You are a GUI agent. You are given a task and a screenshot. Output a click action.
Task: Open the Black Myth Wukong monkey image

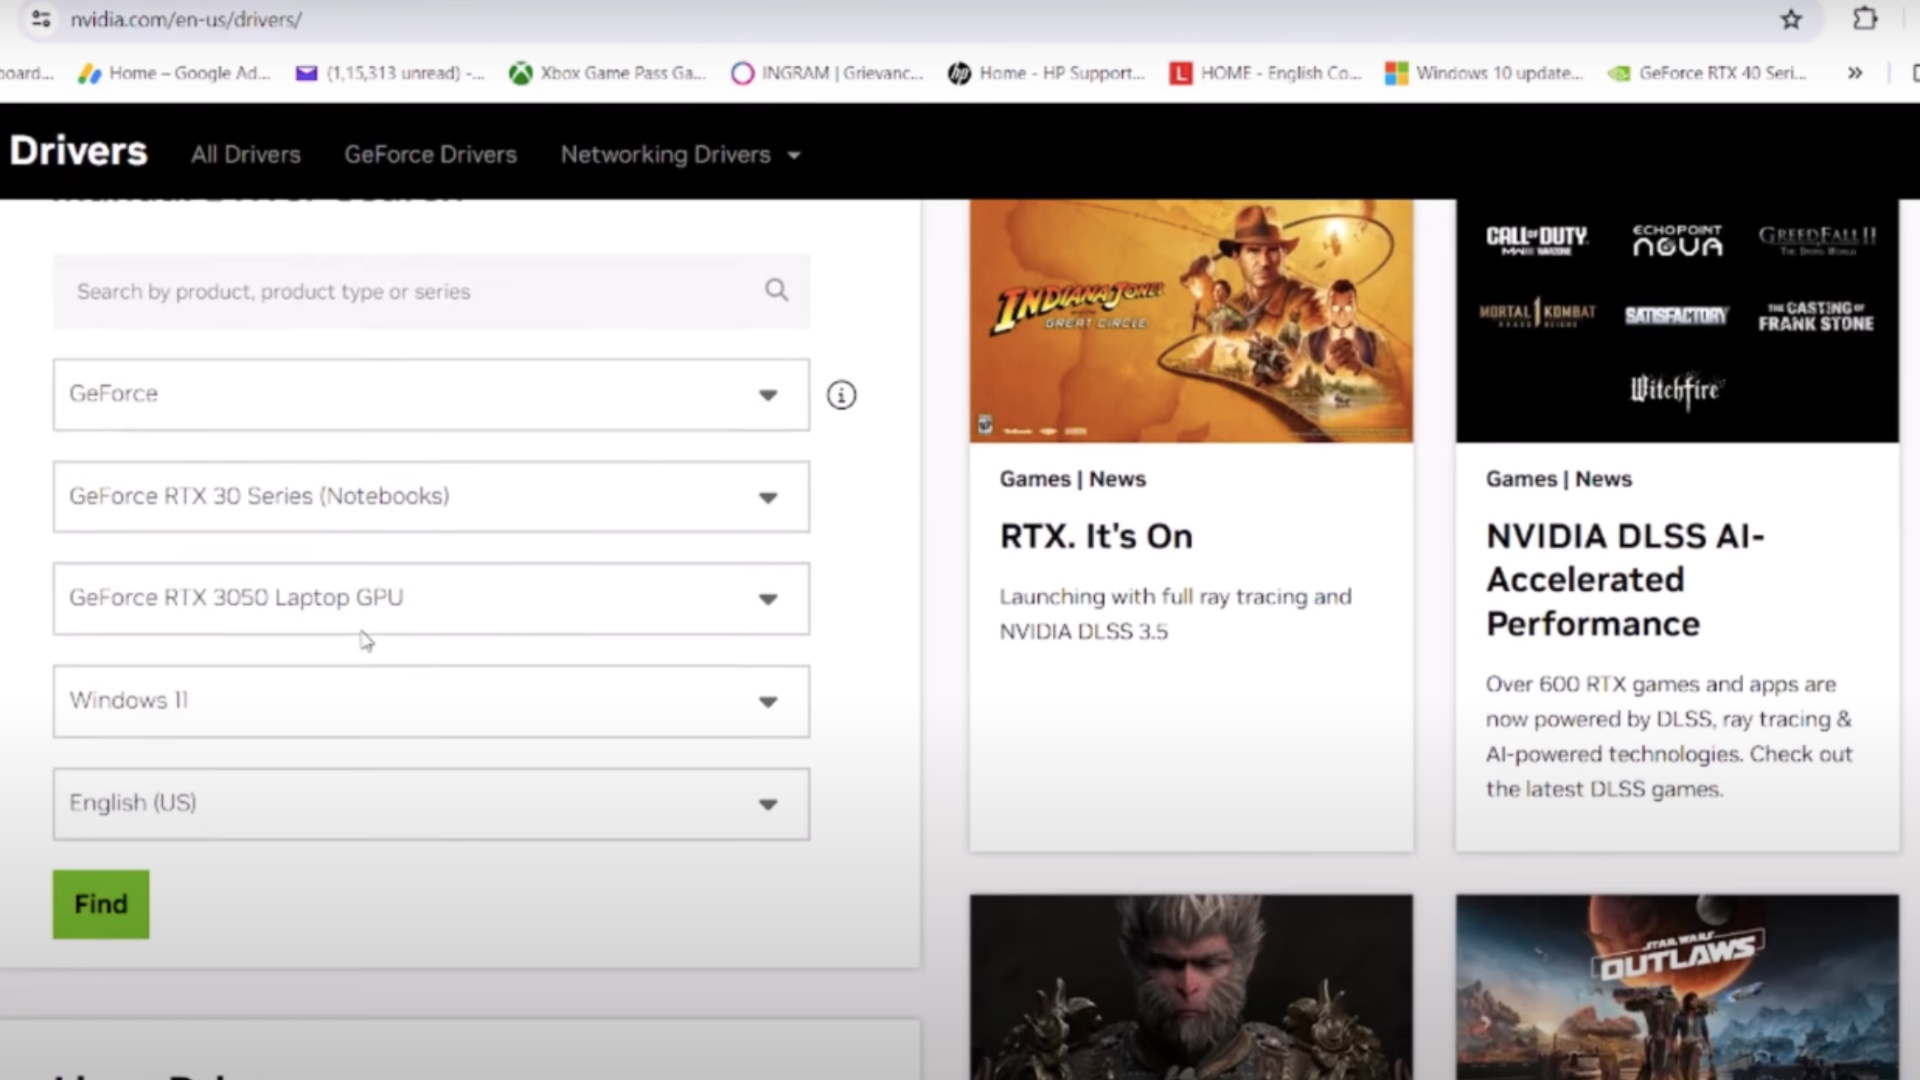[x=1191, y=987]
